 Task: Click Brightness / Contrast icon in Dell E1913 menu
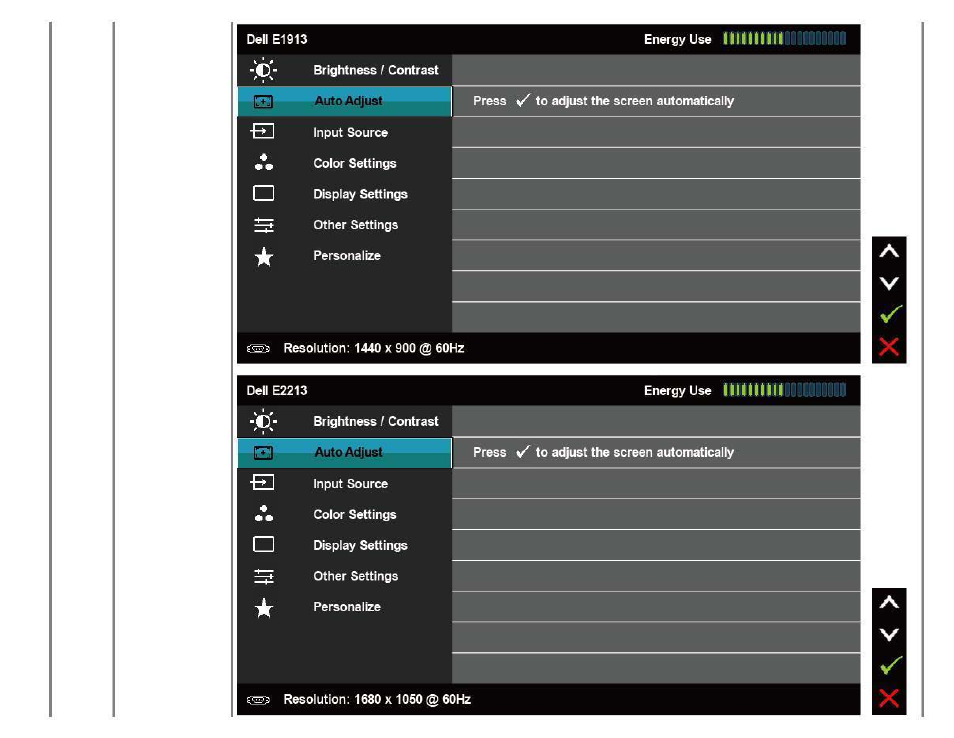(263, 71)
